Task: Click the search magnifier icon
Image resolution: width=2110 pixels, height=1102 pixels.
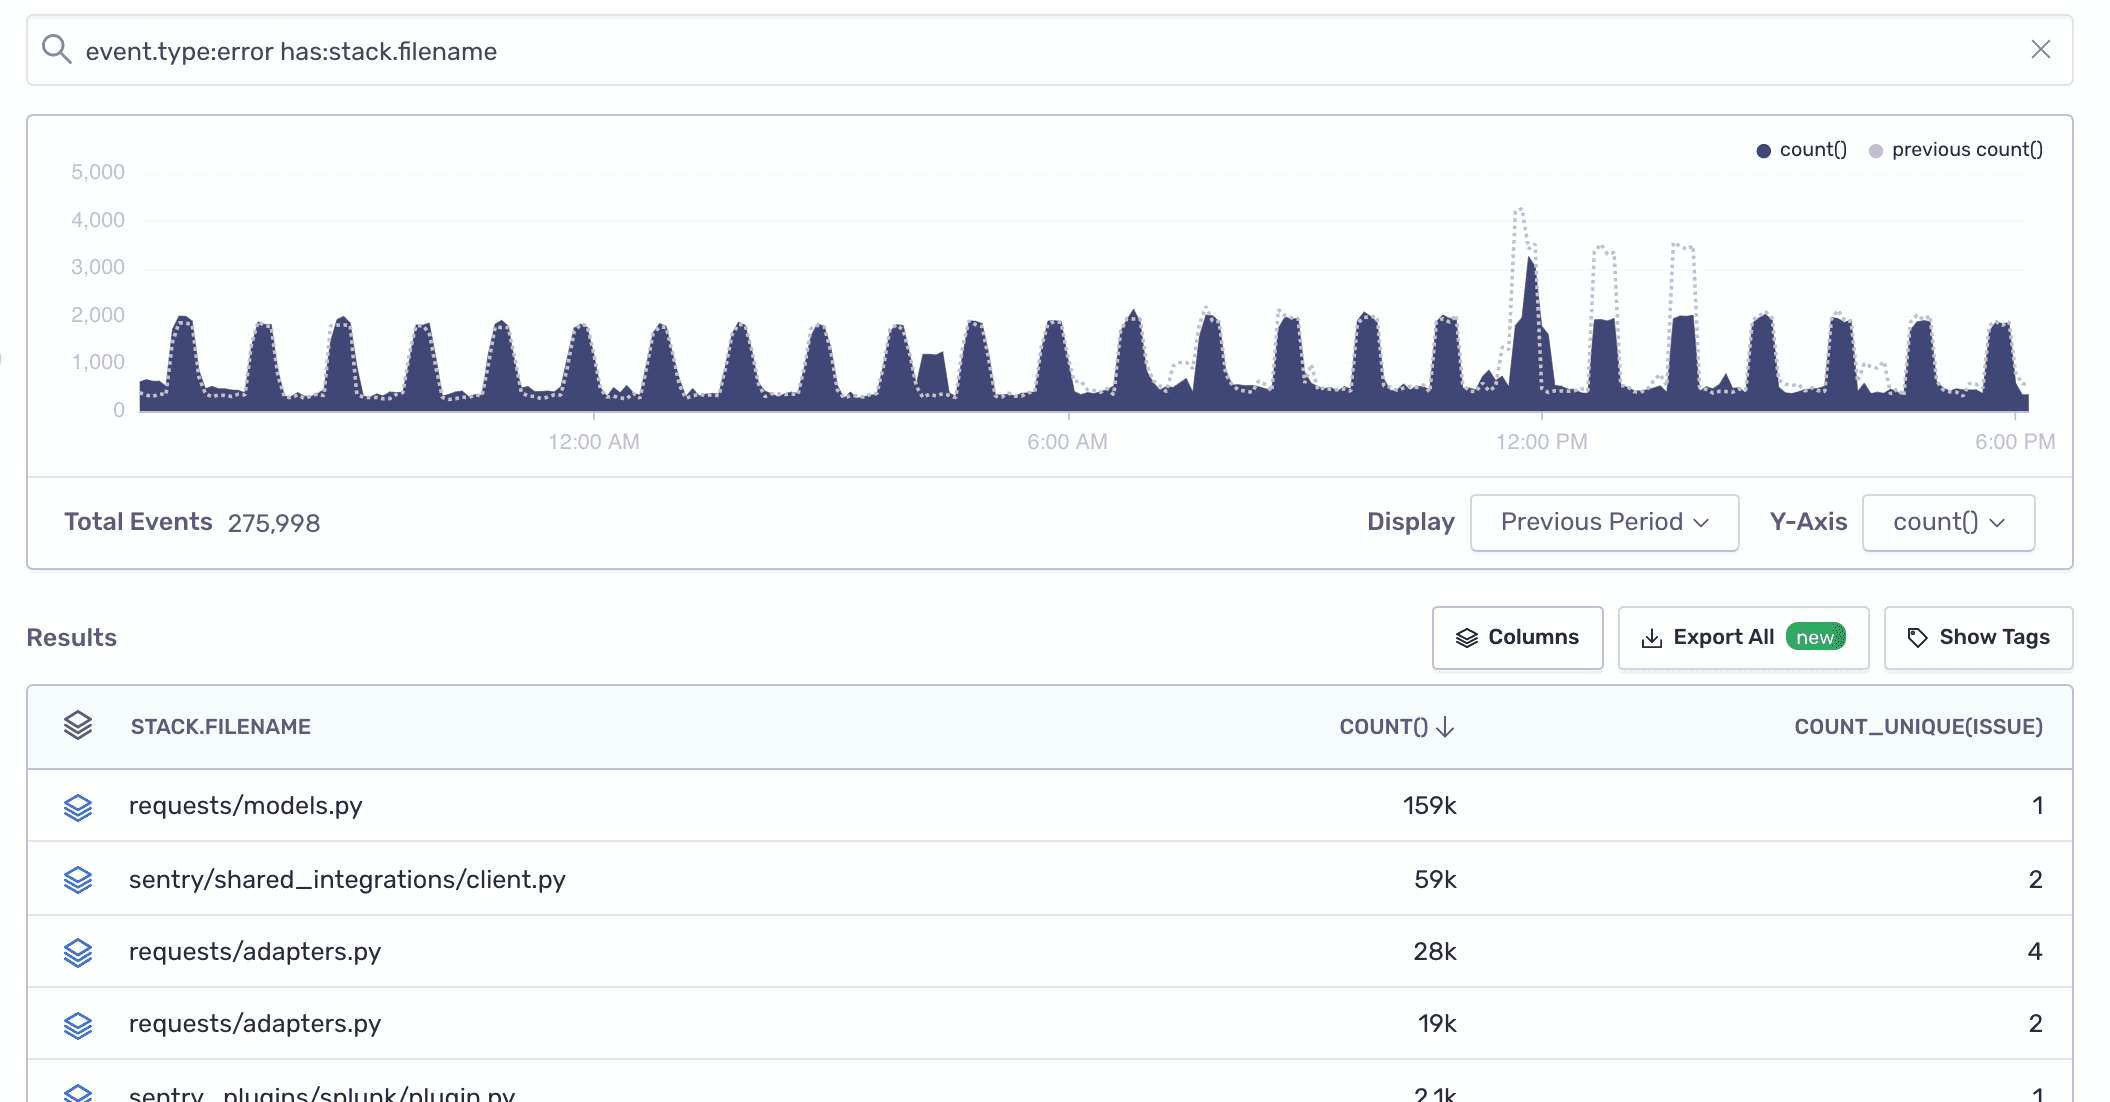Action: point(57,49)
